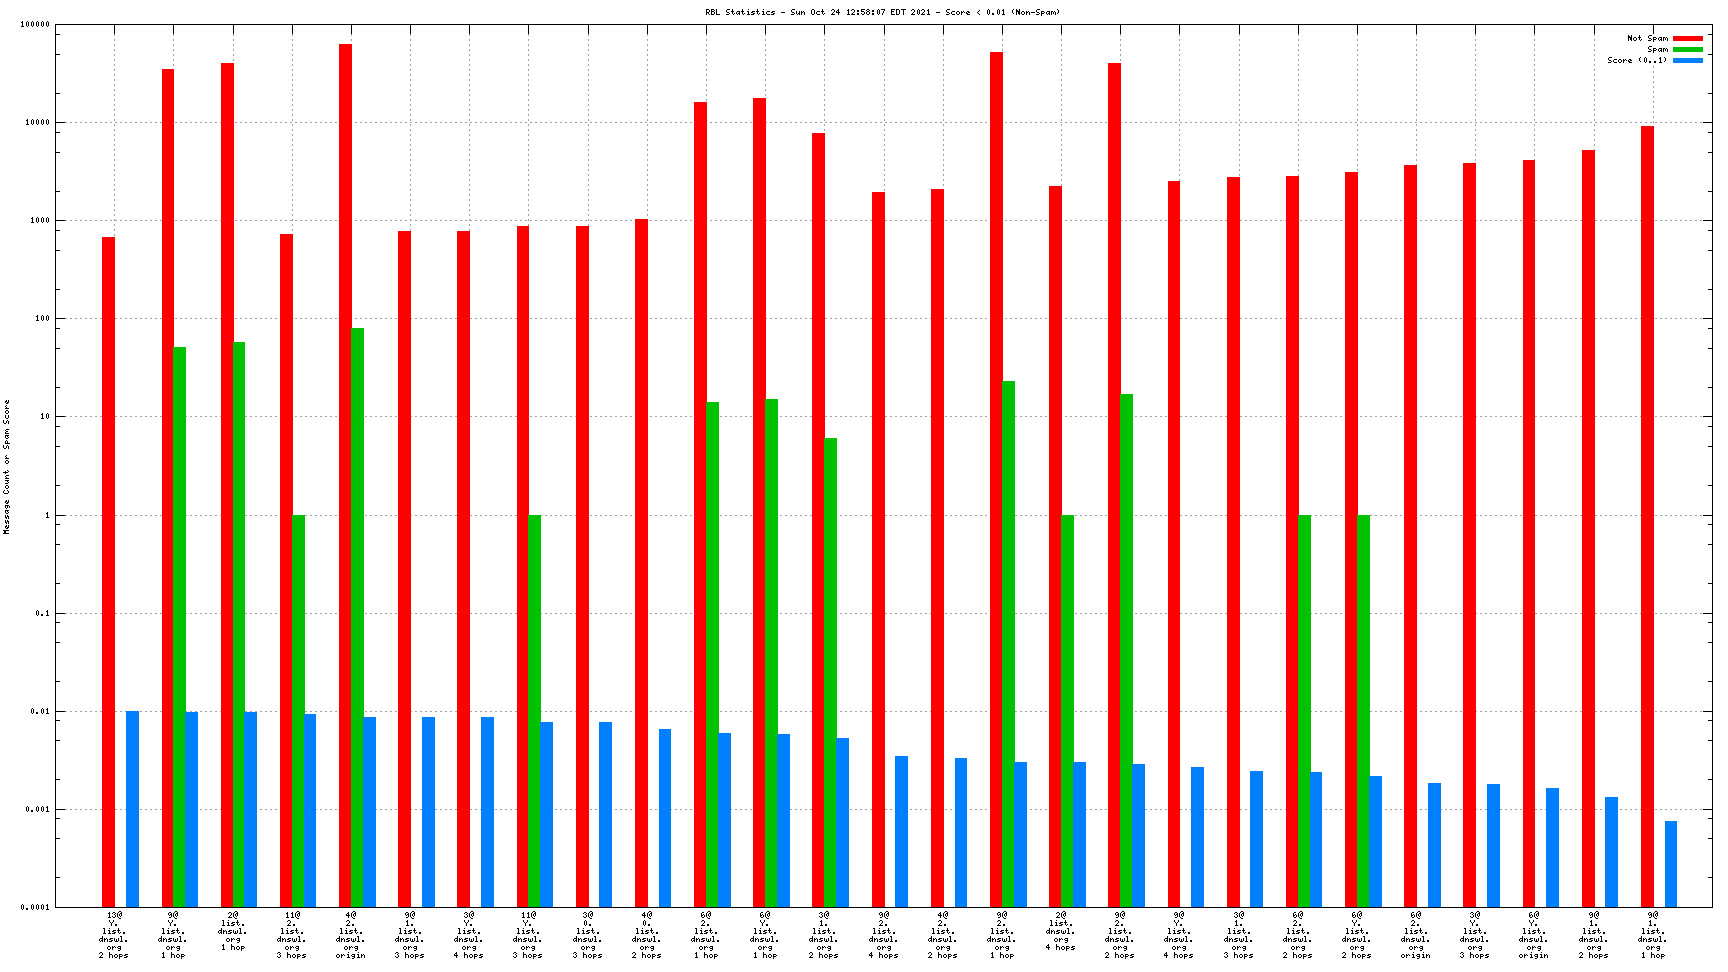Click the 2@ list.dnswl.org 1 hop label
1728x972 pixels.
[232, 930]
